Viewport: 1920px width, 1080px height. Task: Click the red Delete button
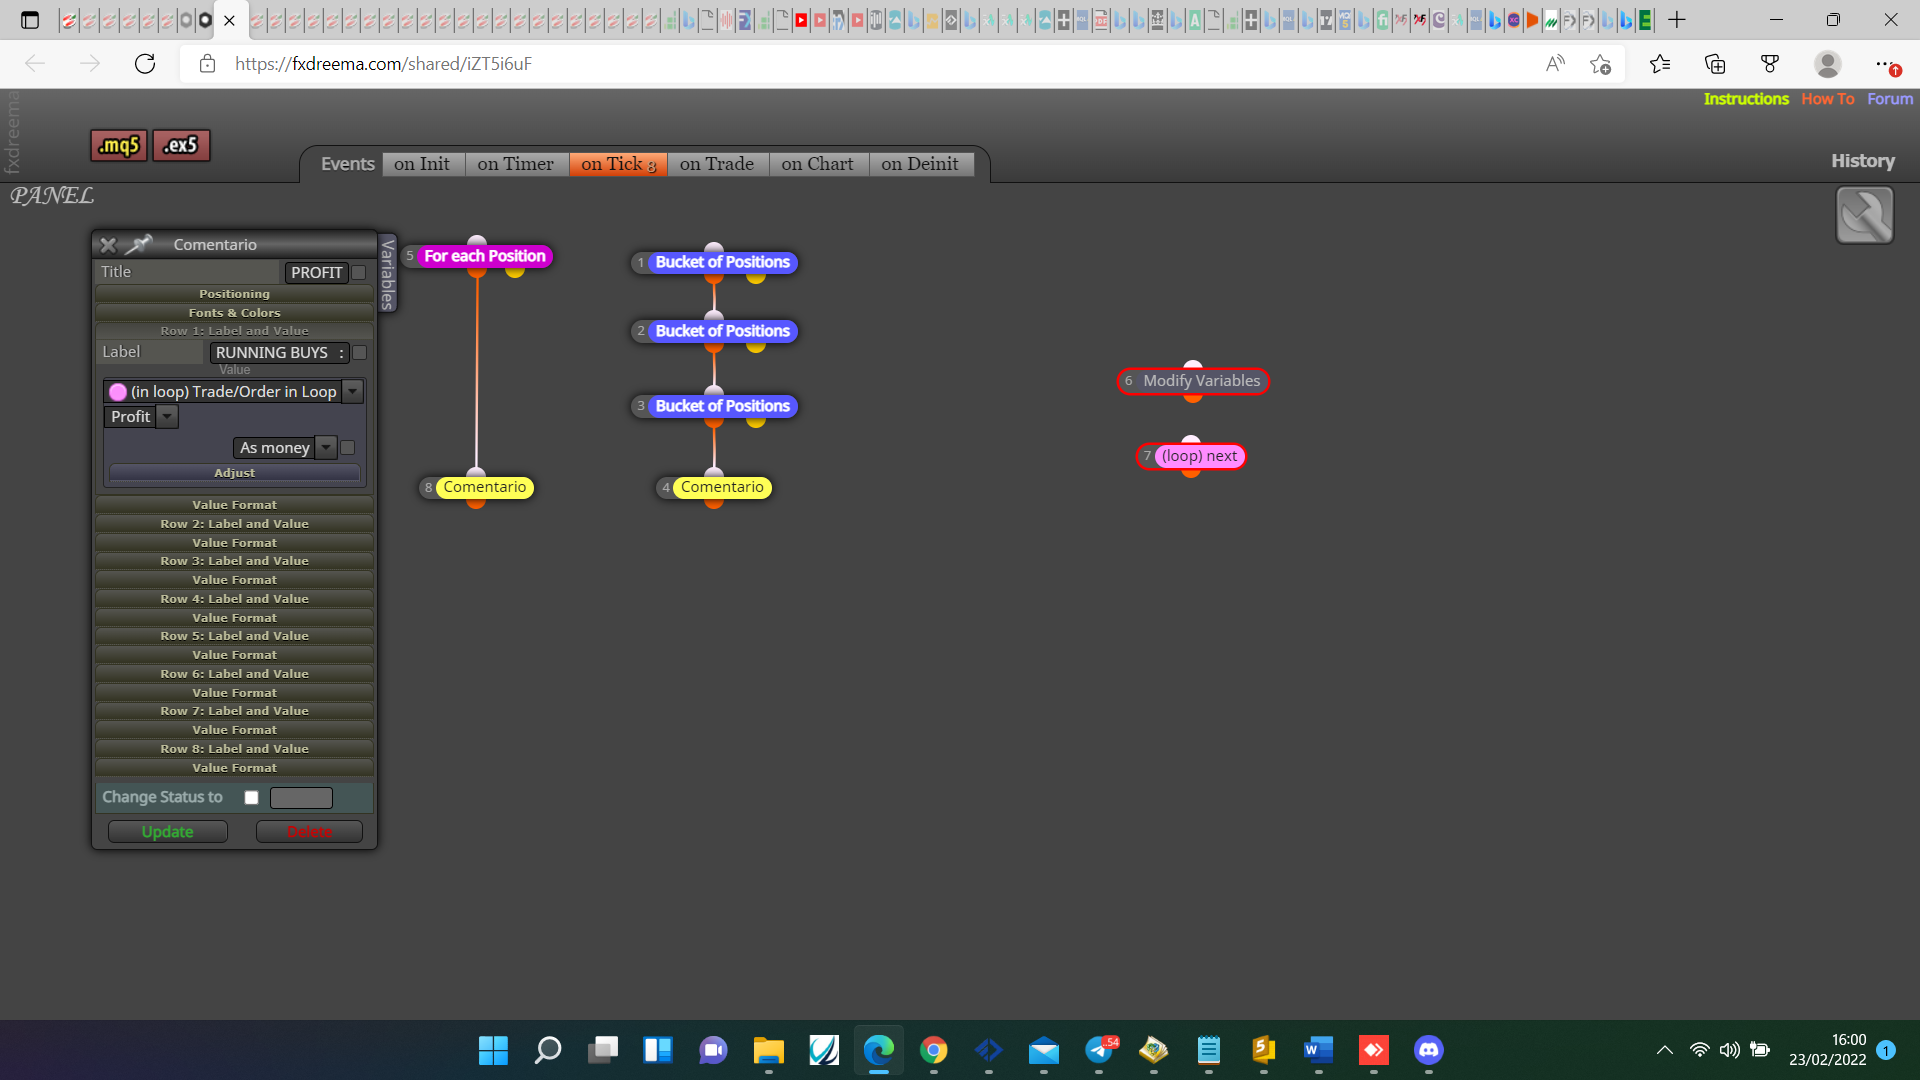(309, 832)
